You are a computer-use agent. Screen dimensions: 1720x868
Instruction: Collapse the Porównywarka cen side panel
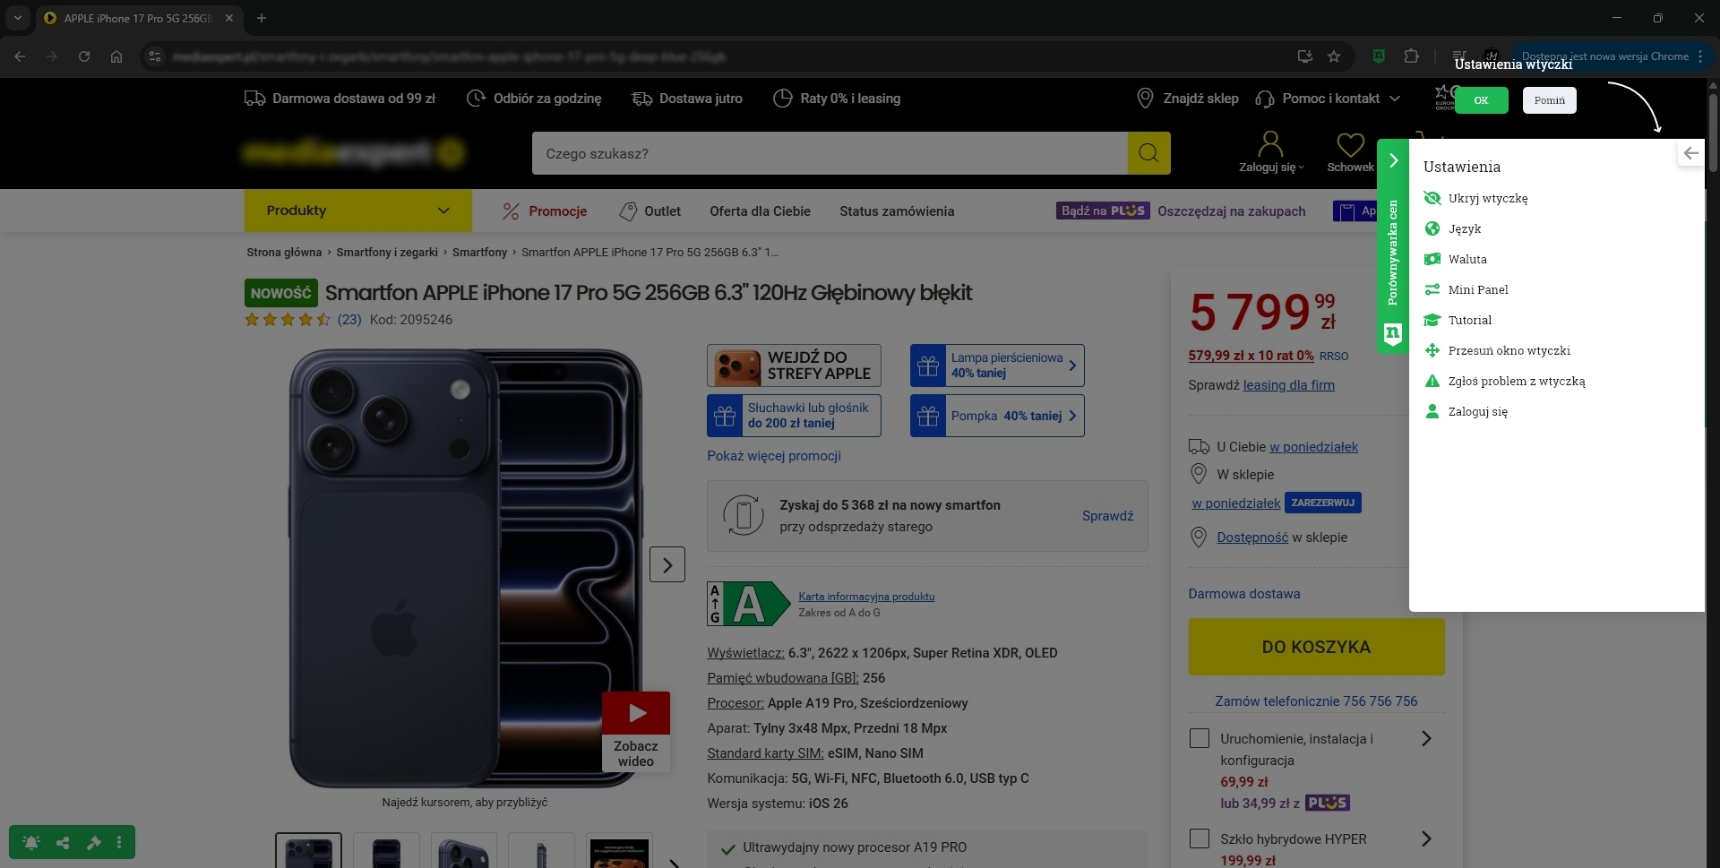pyautogui.click(x=1392, y=161)
